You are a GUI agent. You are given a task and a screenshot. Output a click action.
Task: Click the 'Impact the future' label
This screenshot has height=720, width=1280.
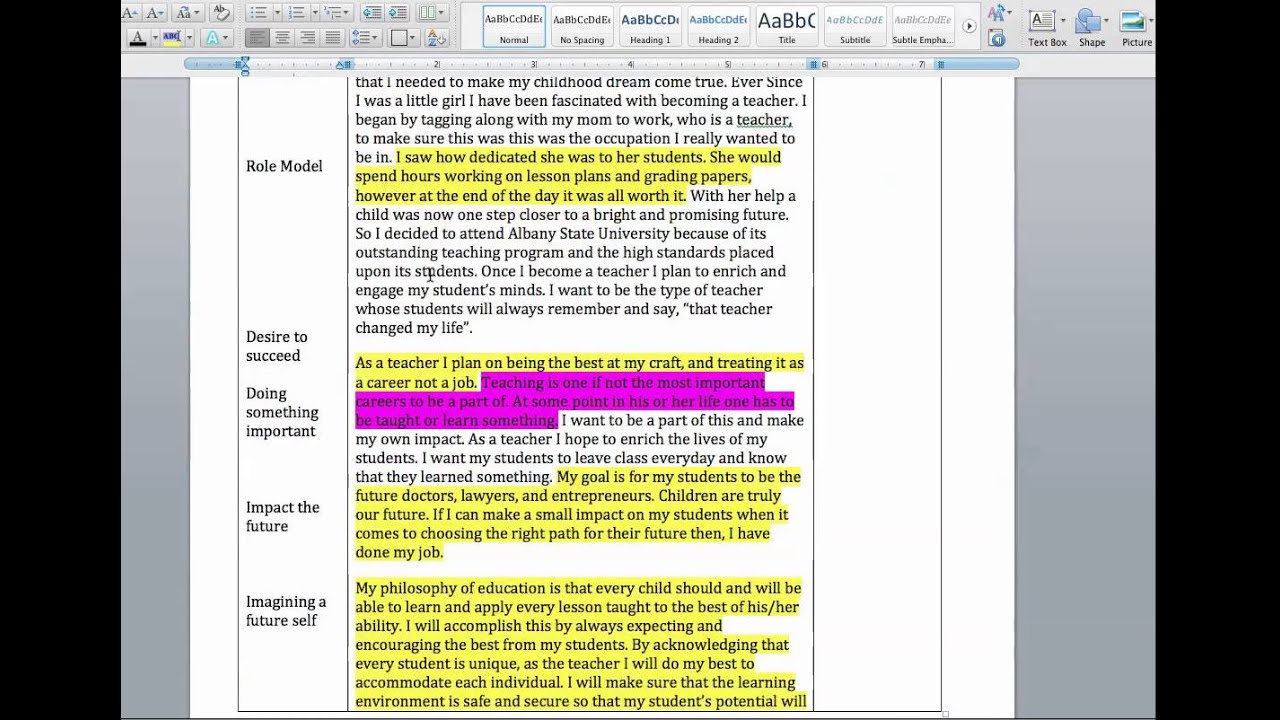click(x=283, y=517)
